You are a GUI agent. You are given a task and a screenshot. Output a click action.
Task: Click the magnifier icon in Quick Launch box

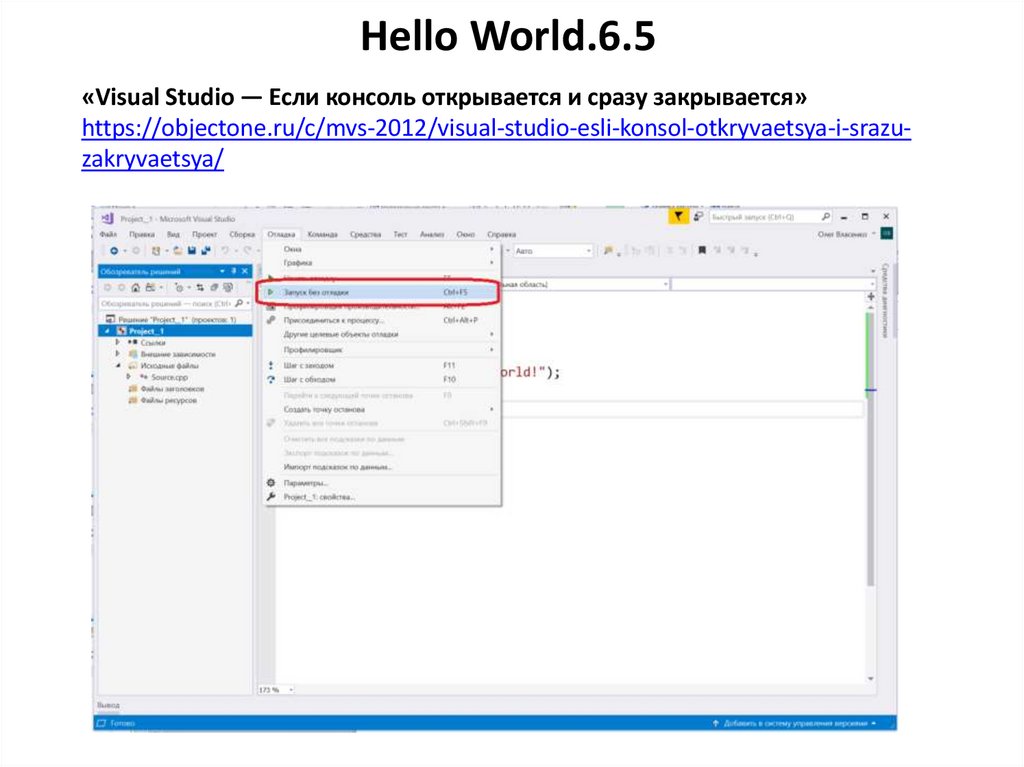(x=825, y=217)
